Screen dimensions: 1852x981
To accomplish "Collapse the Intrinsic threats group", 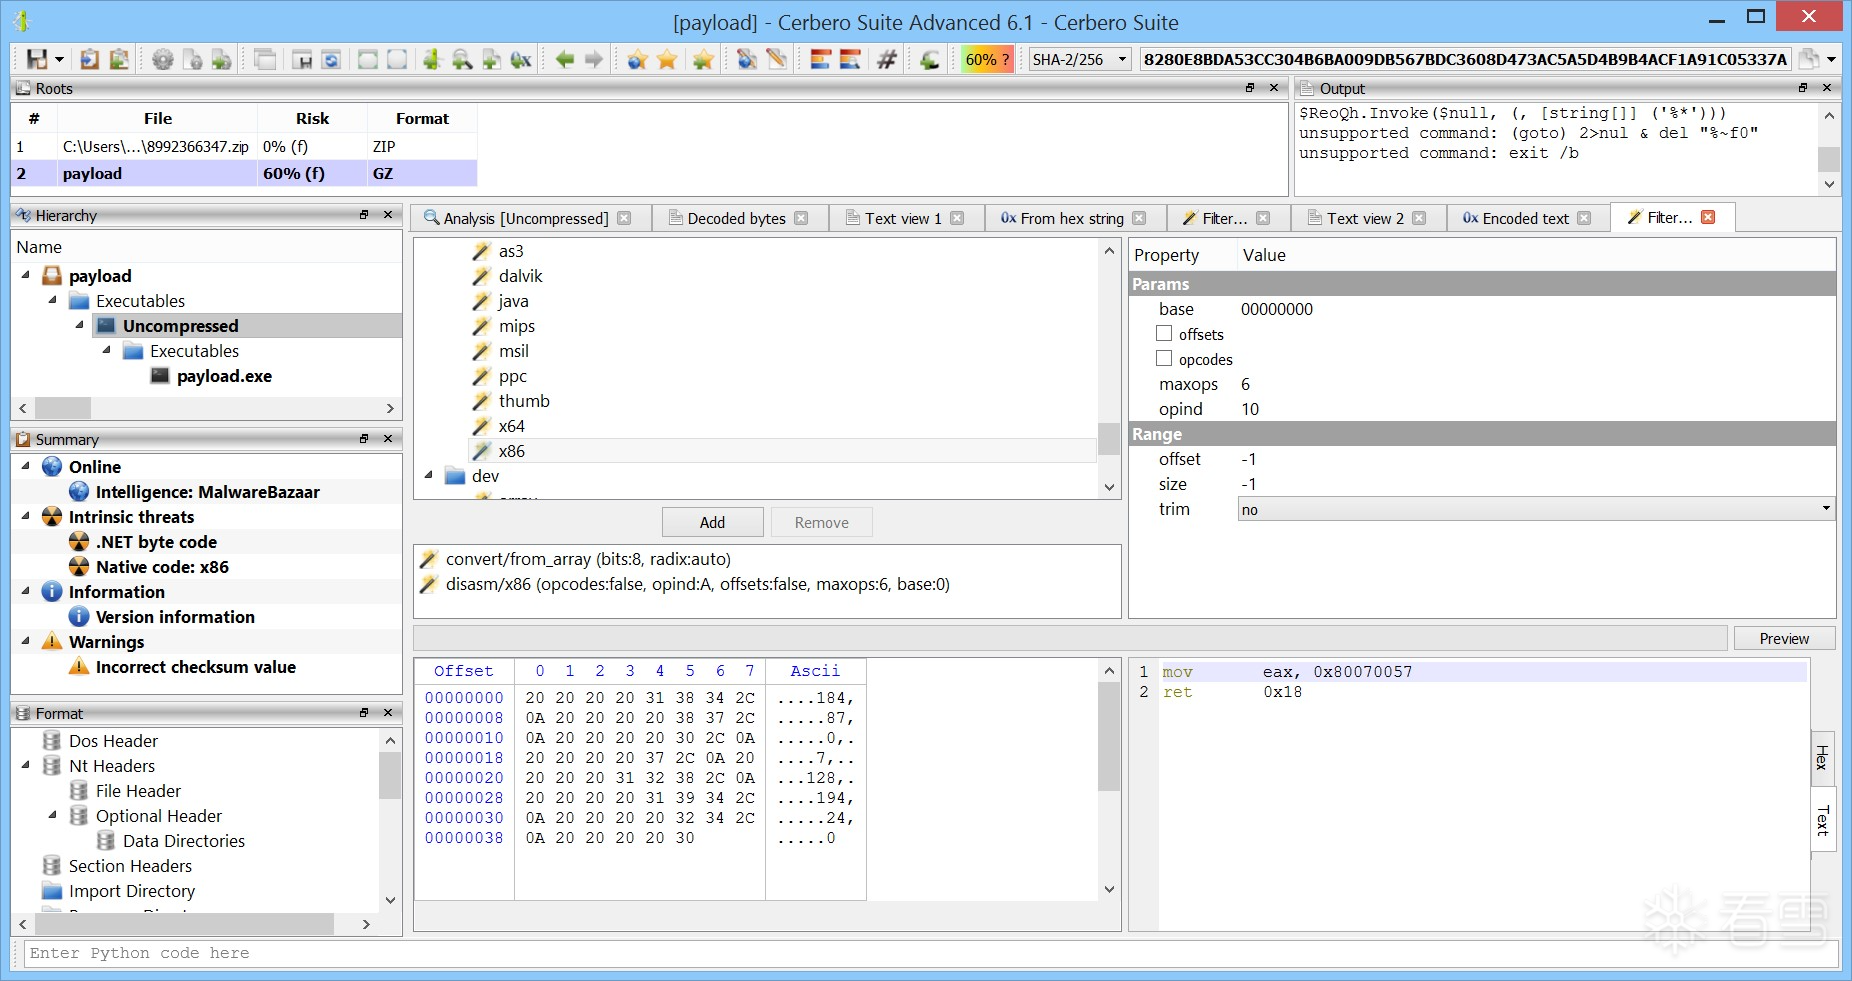I will click(x=26, y=516).
